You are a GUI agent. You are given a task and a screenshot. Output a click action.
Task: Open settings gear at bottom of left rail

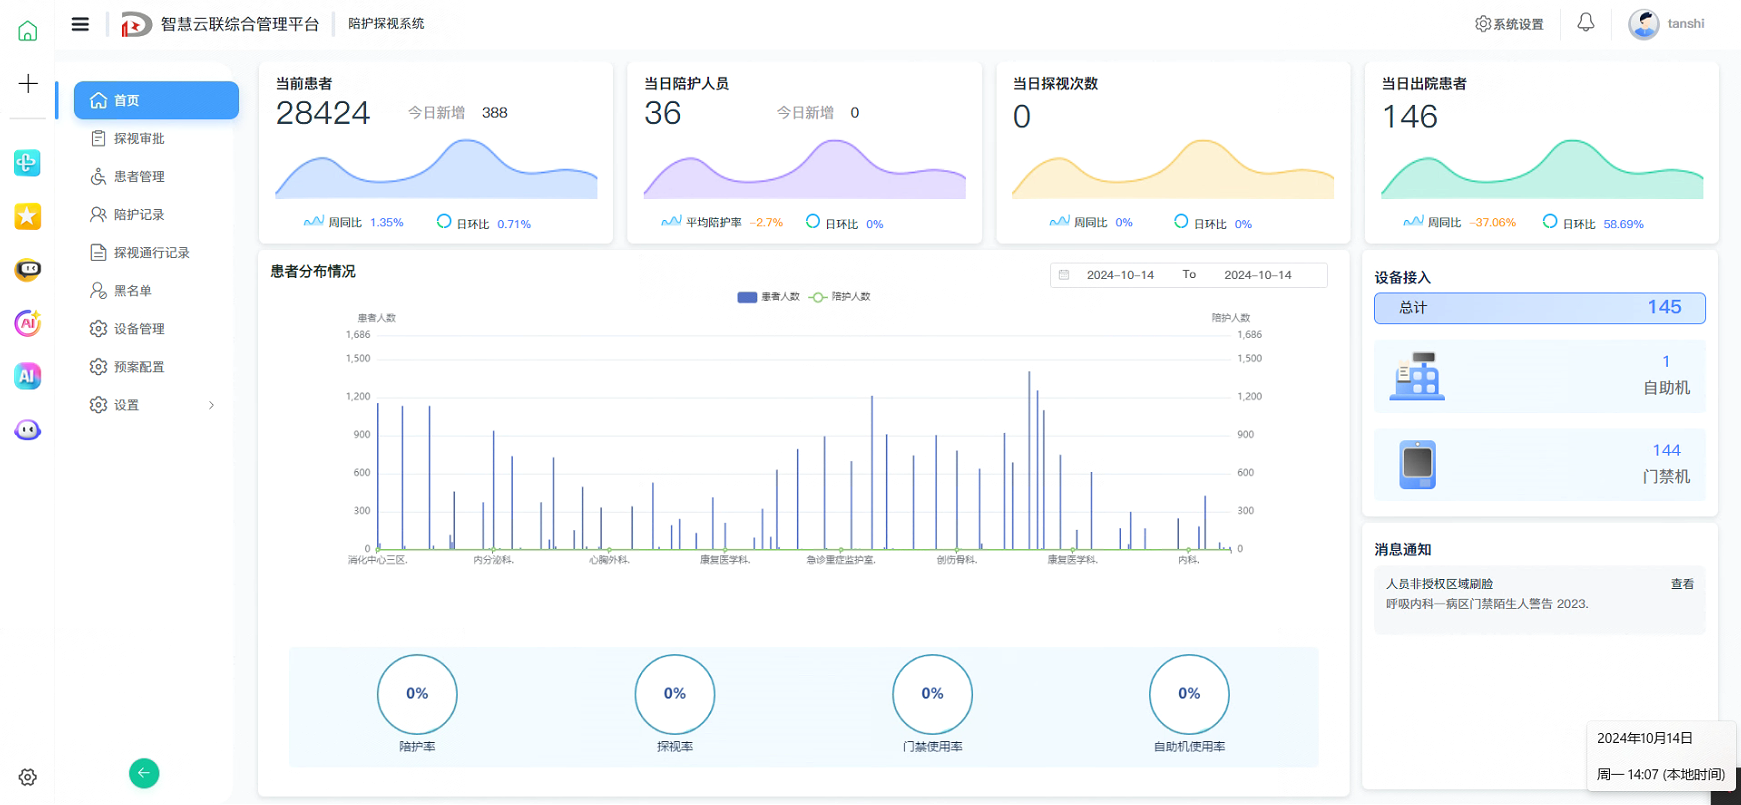(x=28, y=777)
